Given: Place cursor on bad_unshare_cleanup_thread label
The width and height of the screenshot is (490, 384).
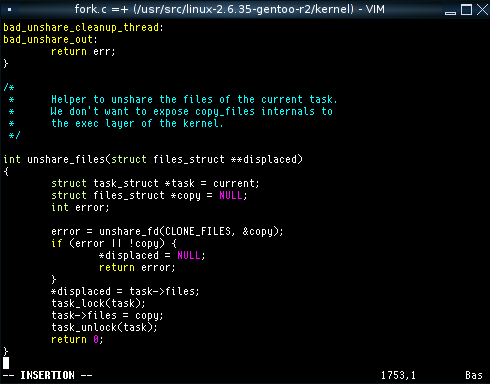Looking at the screenshot, I should click(83, 27).
